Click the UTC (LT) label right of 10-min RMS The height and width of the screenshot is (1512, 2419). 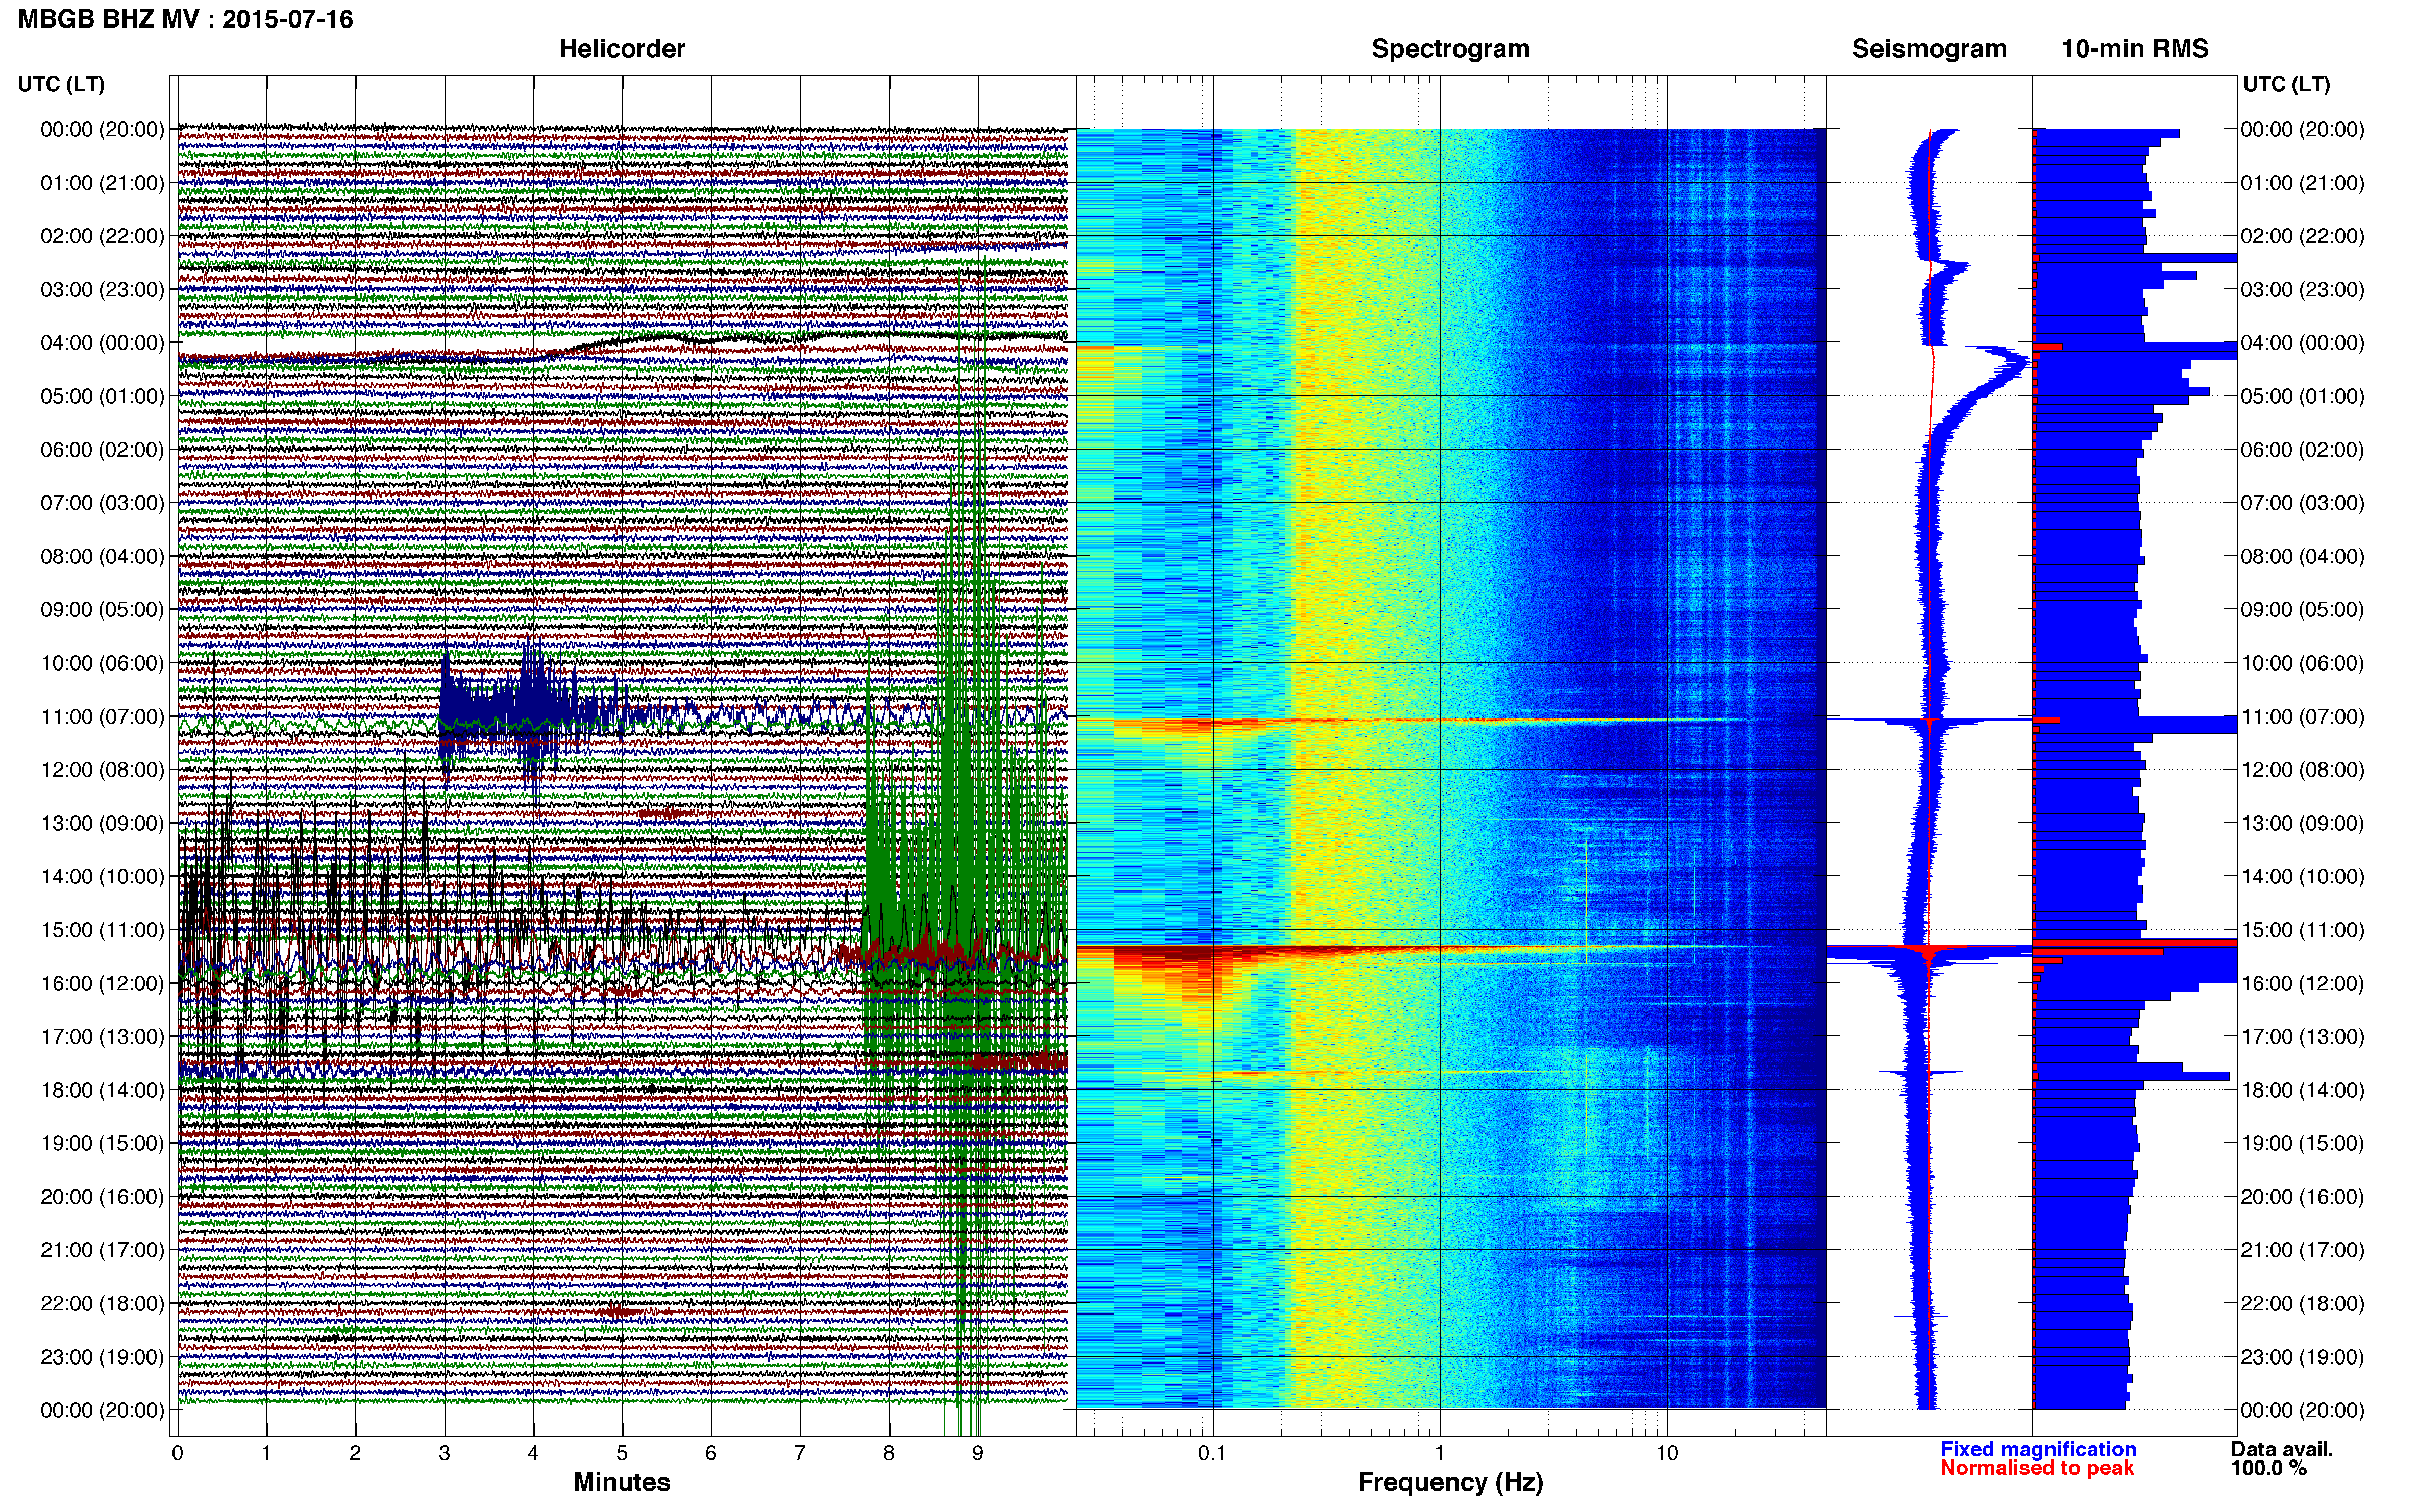2286,84
